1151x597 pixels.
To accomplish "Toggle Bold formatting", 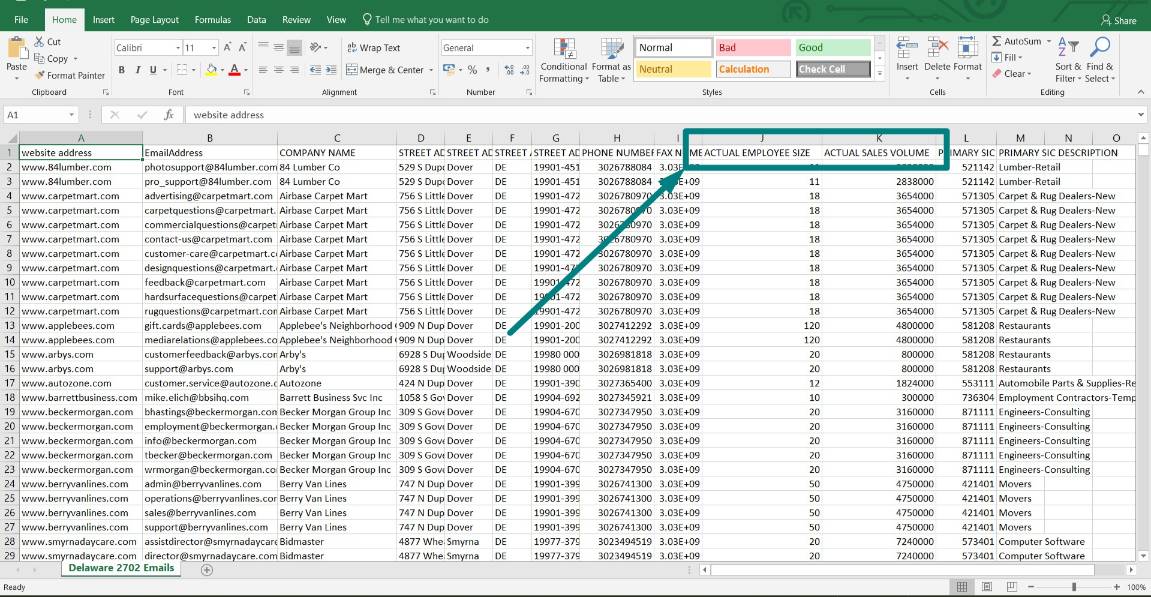I will (121, 70).
